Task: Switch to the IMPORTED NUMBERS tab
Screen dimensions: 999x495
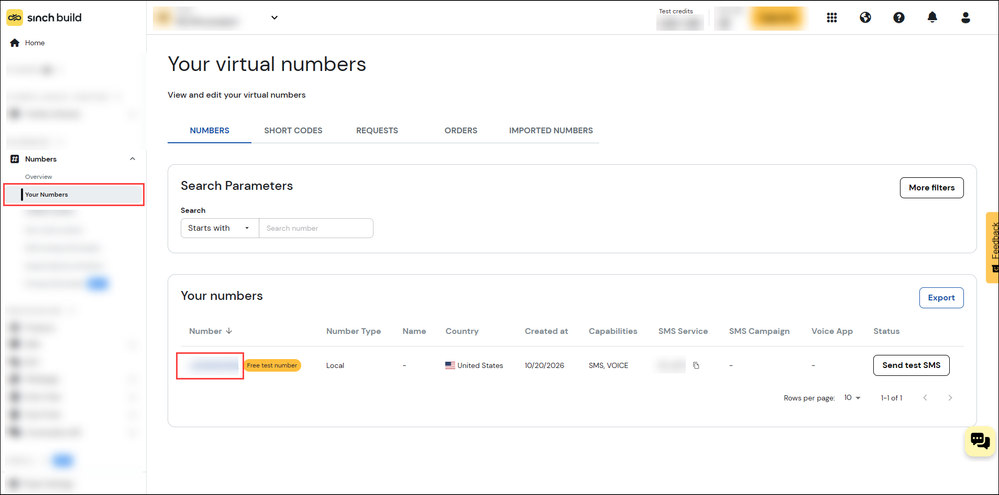Action: [x=551, y=131]
